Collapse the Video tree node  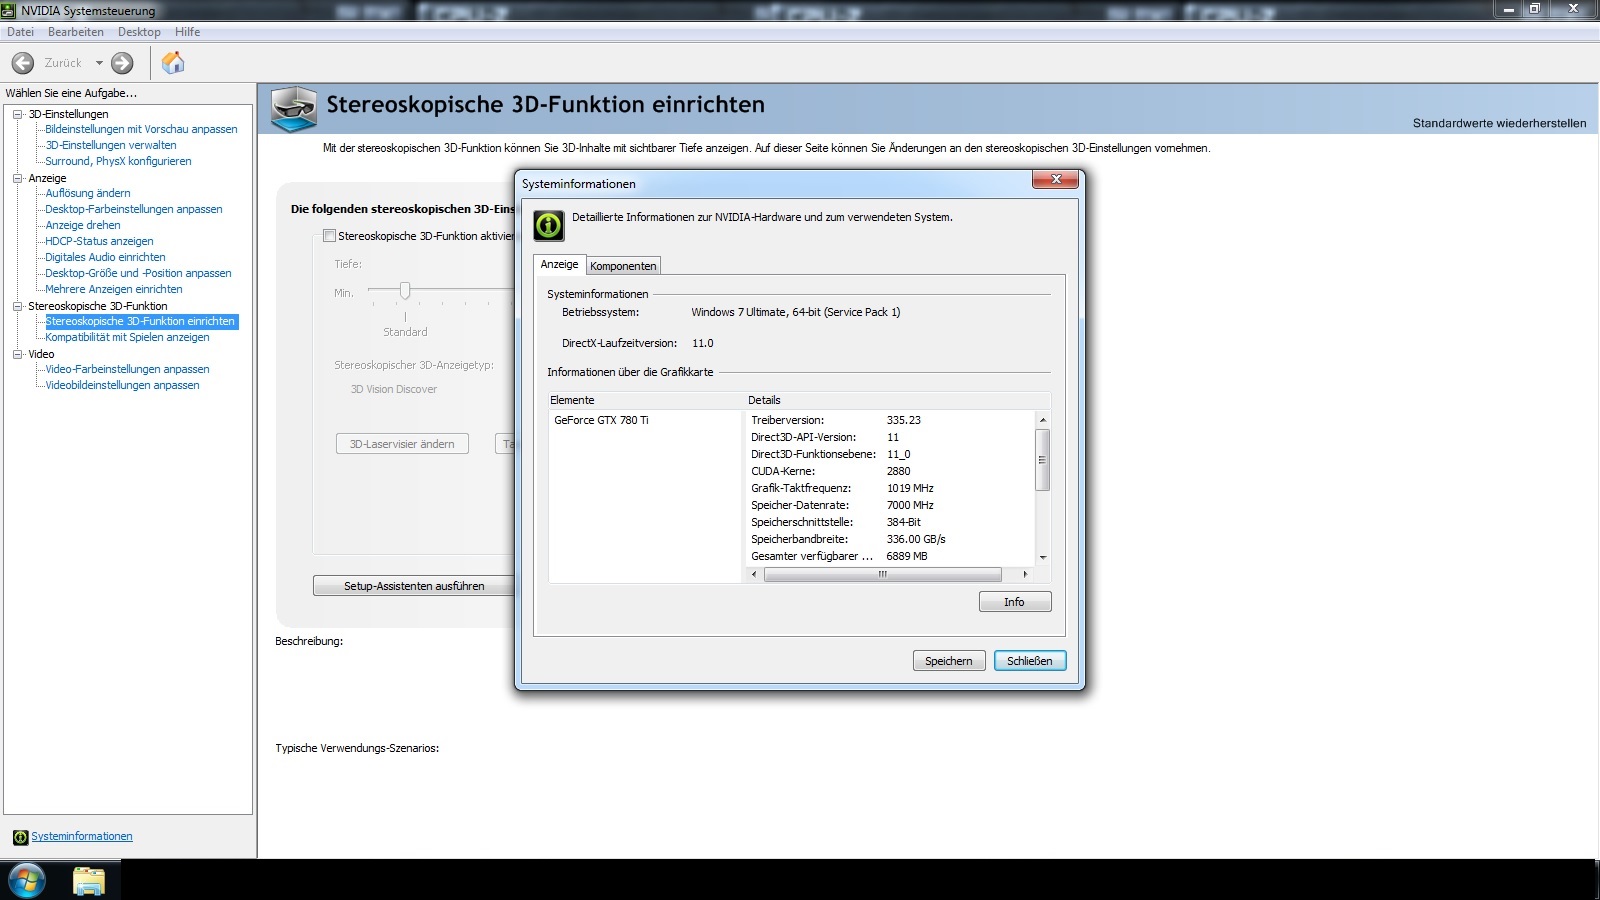point(17,354)
